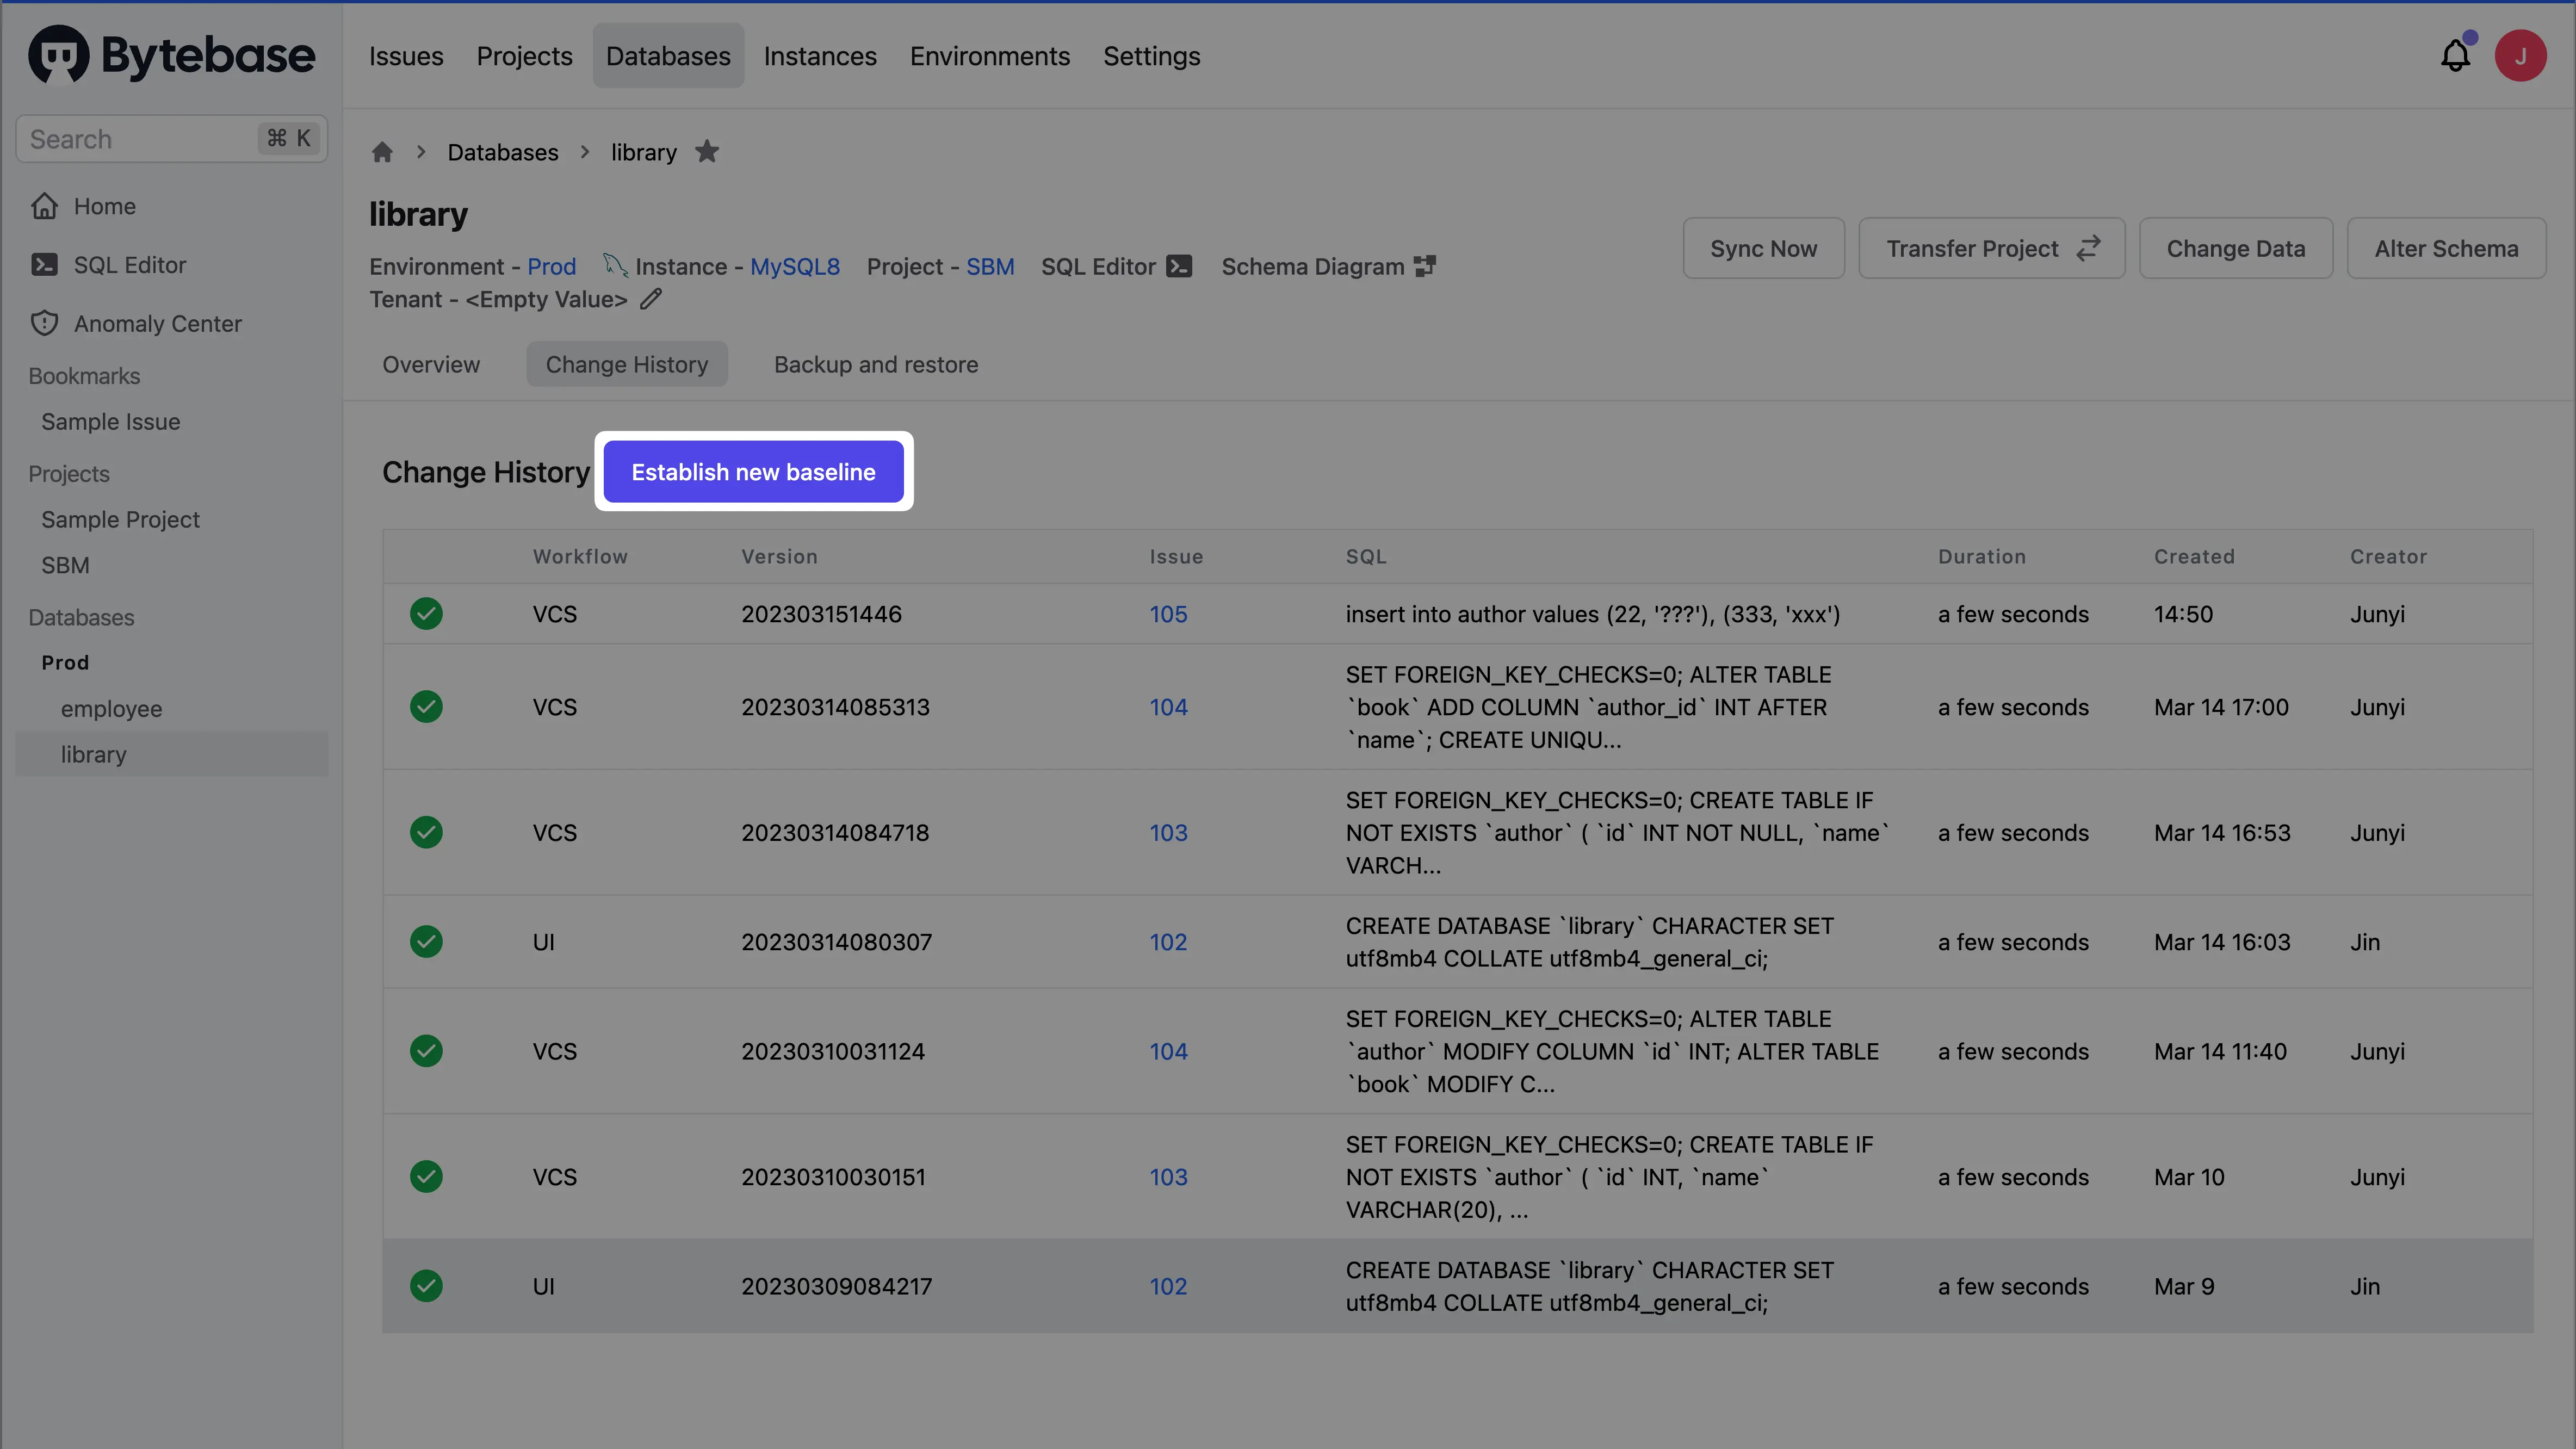Viewport: 2576px width, 1449px height.
Task: Select employee database in sidebar
Action: pos(111,709)
